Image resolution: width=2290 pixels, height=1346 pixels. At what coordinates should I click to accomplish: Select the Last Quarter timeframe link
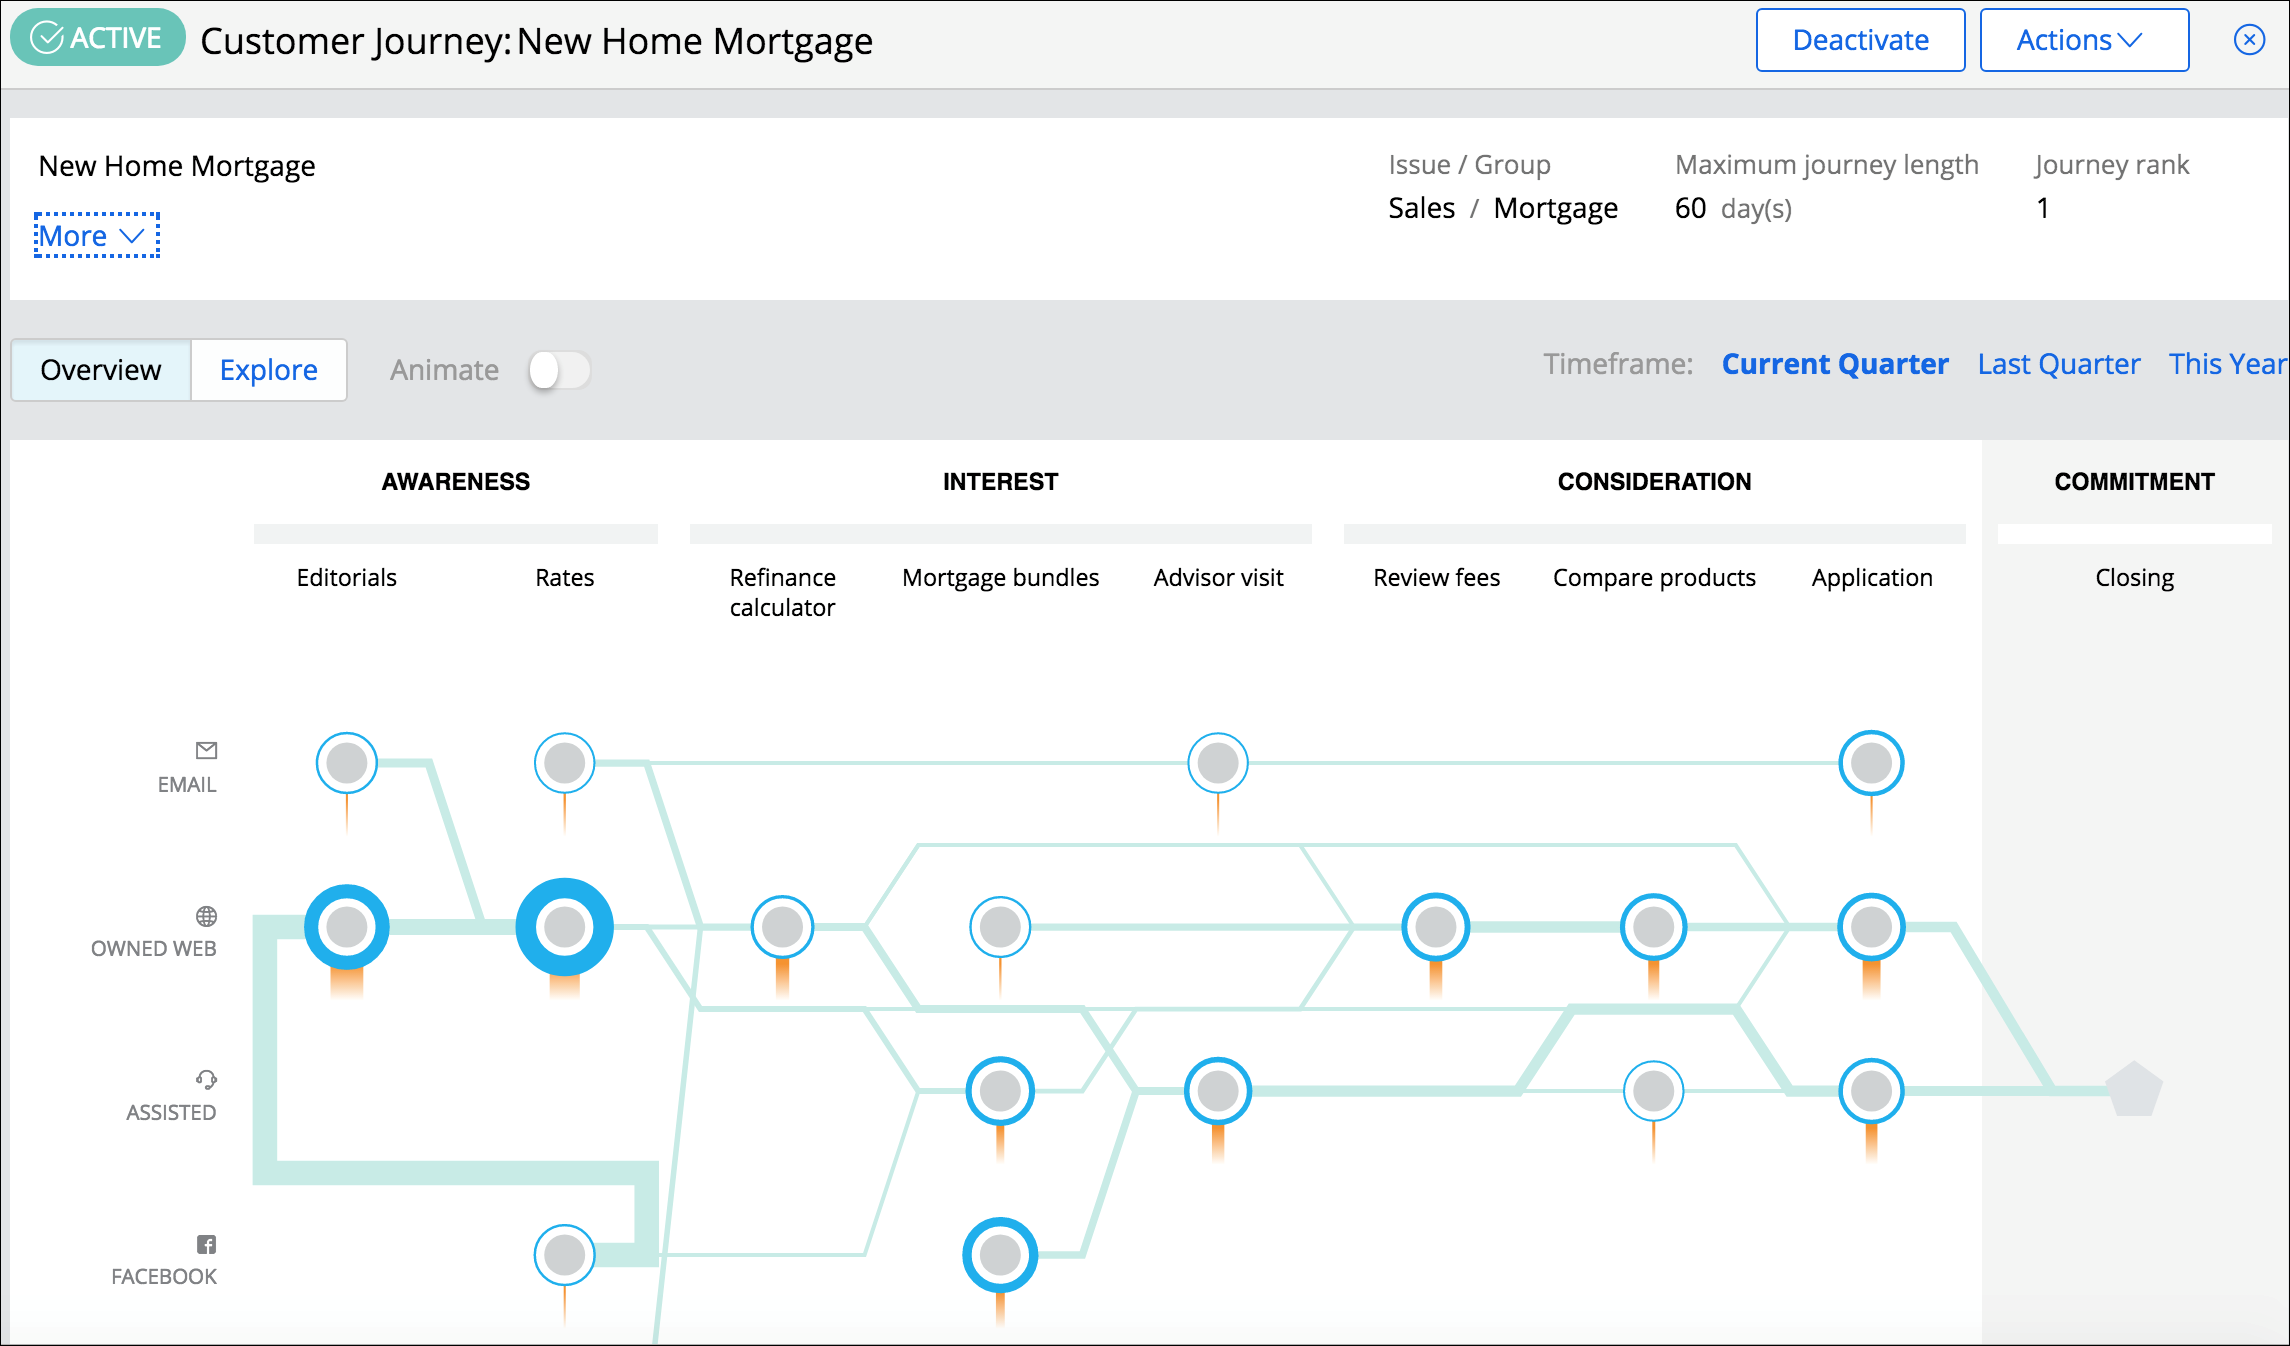(2059, 367)
